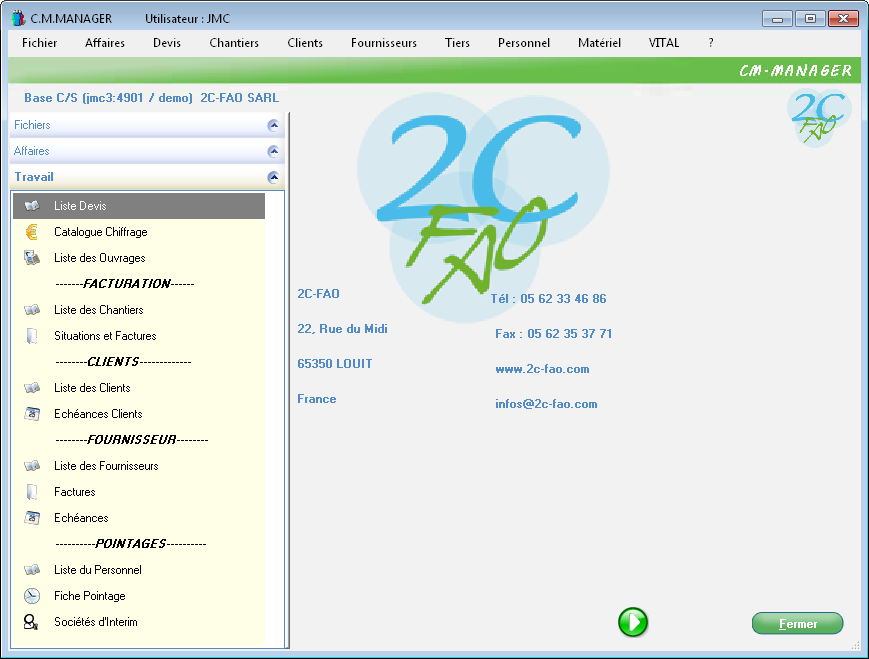
Task: Click the book icon beside Liste du Personnel
Action: 32,570
